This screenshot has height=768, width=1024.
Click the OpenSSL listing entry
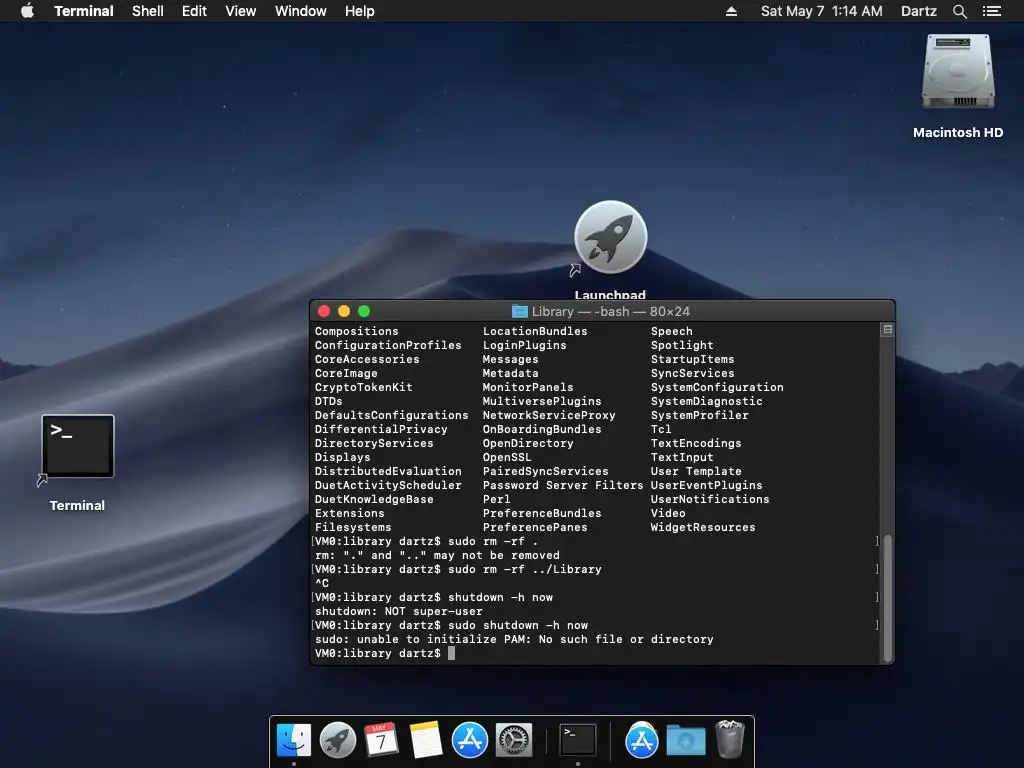coord(507,457)
